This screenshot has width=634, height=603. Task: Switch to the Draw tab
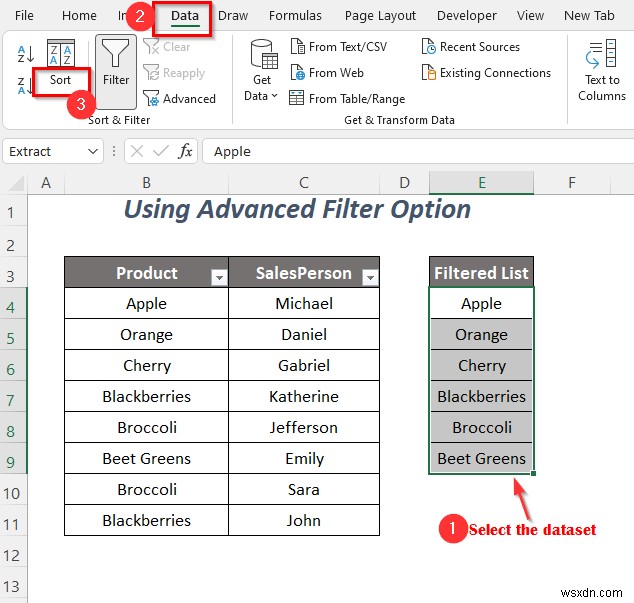coord(233,16)
